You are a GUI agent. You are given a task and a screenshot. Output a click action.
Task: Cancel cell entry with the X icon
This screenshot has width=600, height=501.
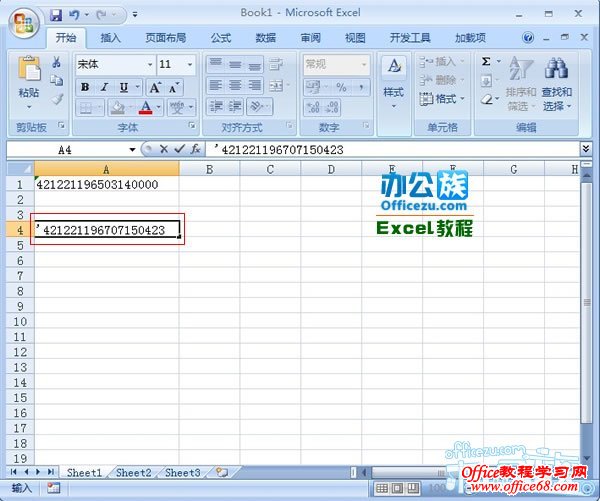(164, 149)
